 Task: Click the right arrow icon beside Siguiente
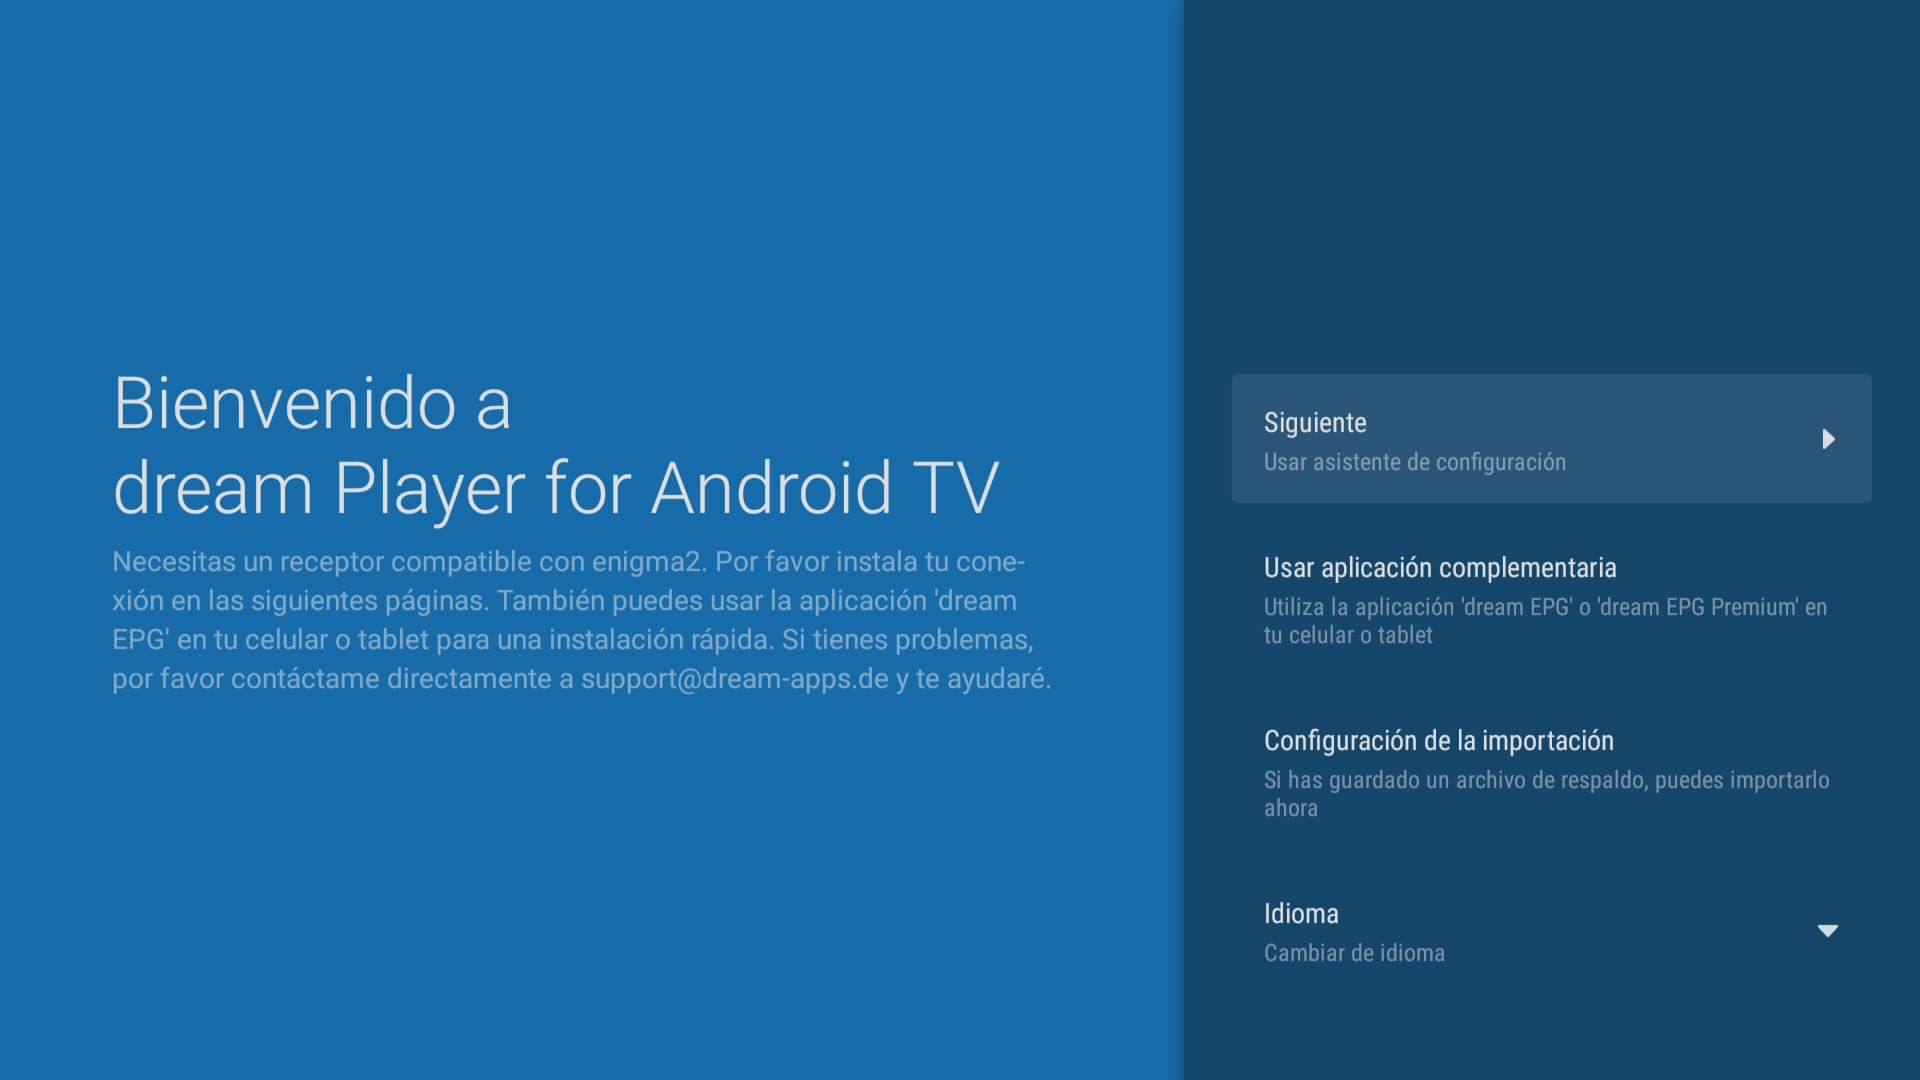click(x=1828, y=439)
